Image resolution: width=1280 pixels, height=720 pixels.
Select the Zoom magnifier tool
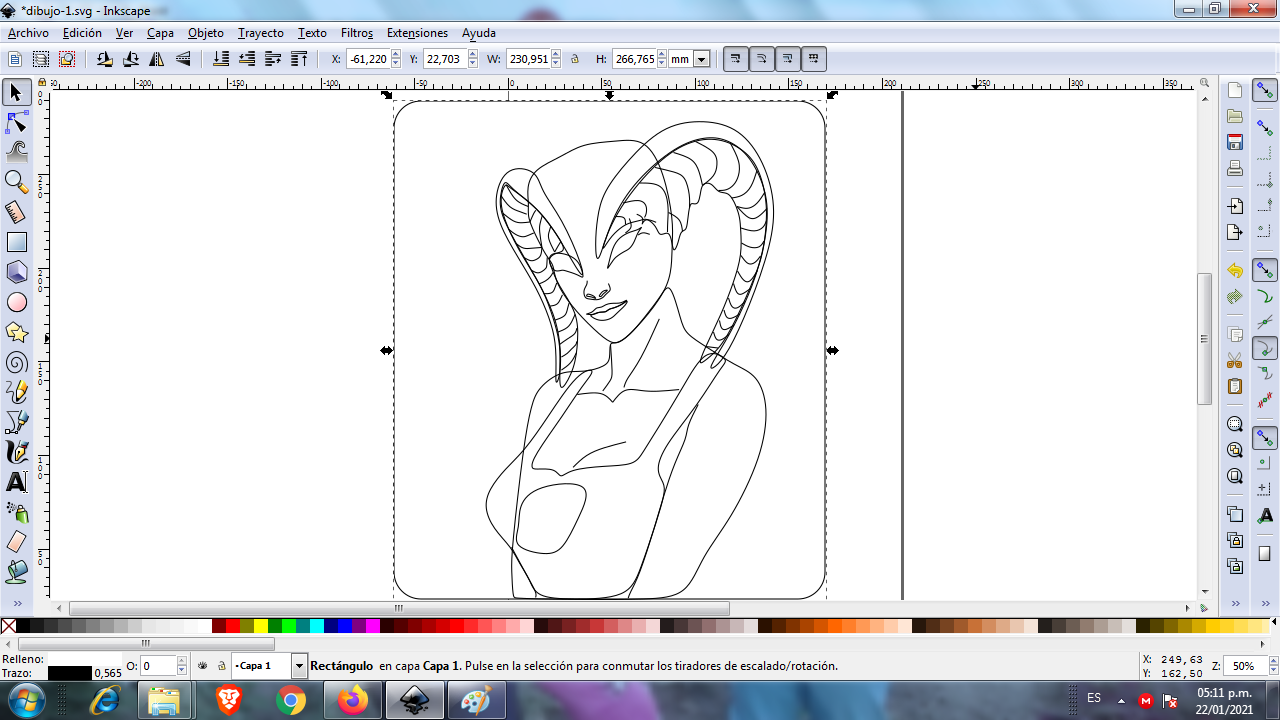tap(16, 182)
